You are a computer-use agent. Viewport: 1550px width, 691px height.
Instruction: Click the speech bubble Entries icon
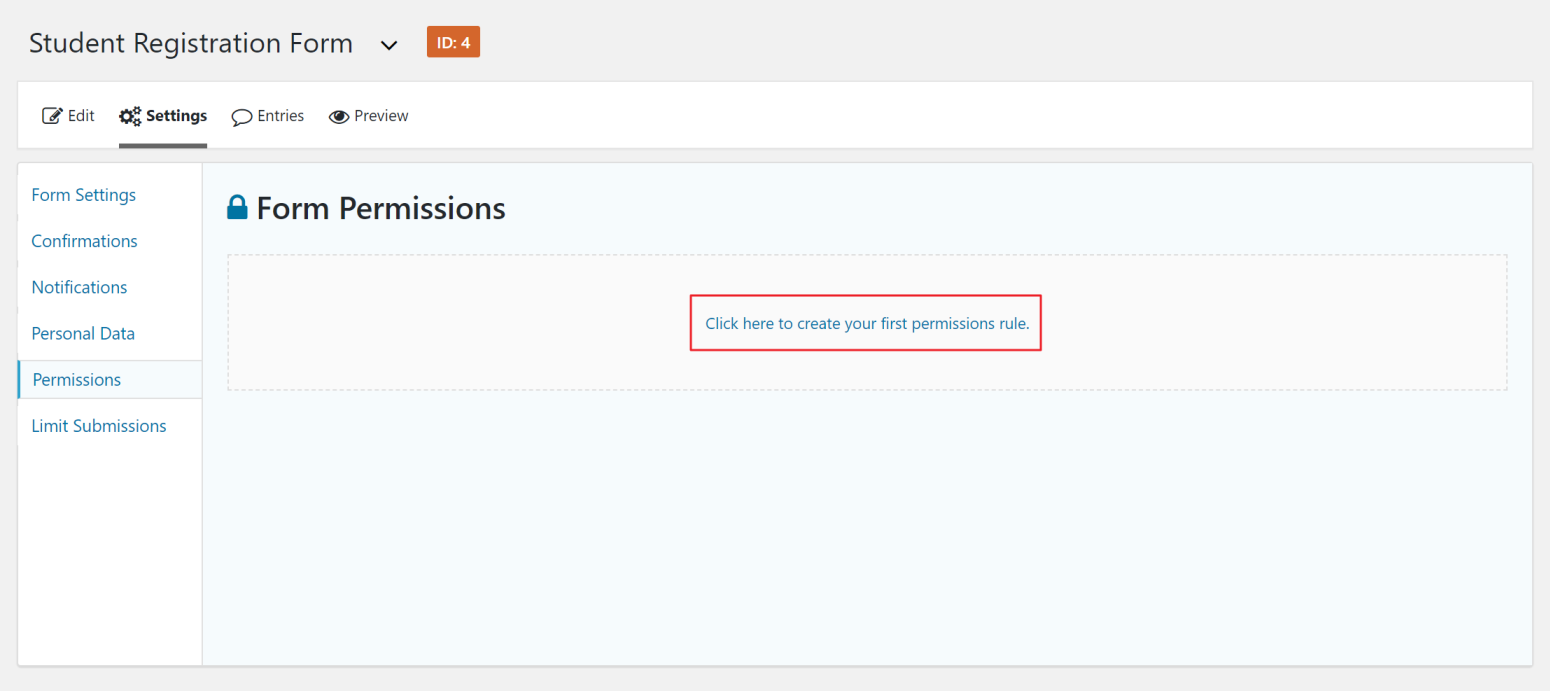[241, 117]
